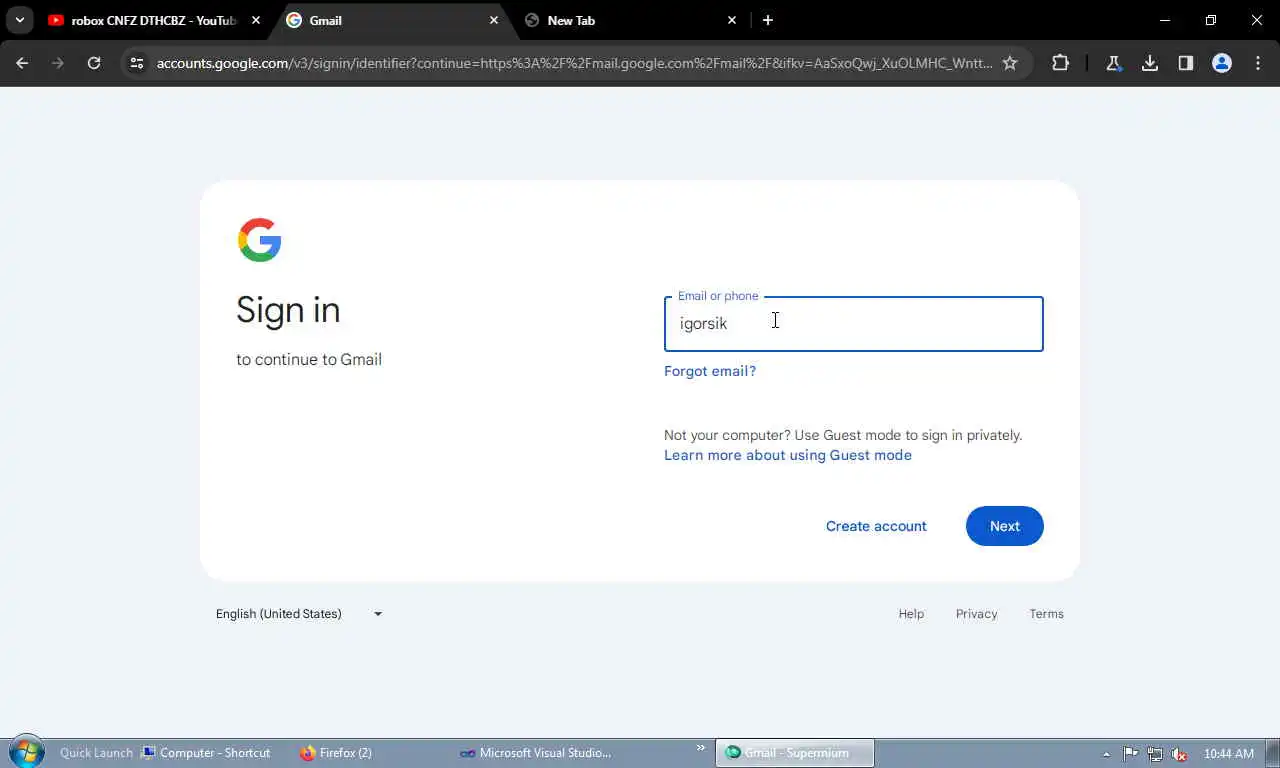
Task: Focus the Email or phone field
Action: coord(854,324)
